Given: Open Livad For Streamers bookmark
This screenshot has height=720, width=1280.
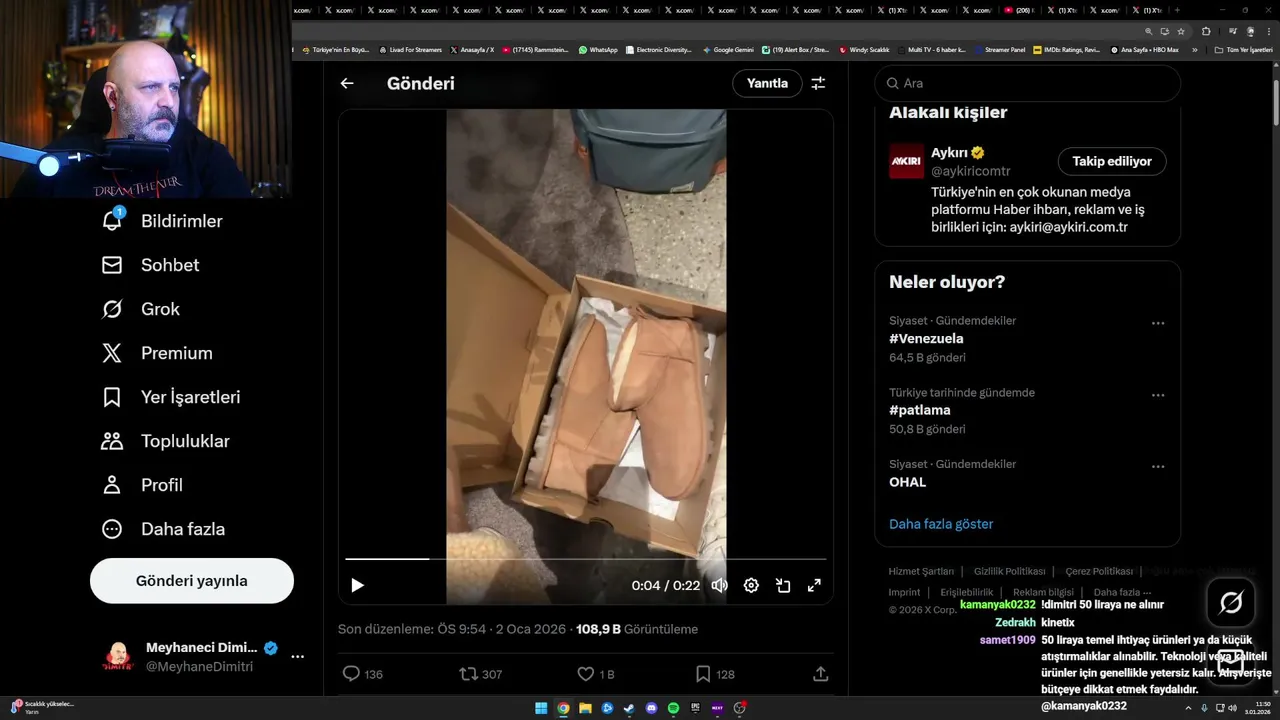Looking at the screenshot, I should pyautogui.click(x=411, y=49).
